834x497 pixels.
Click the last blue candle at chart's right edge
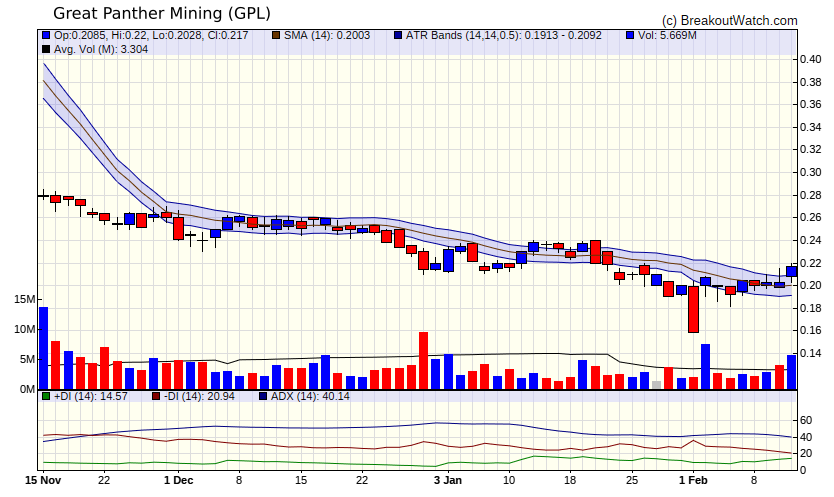pos(791,271)
